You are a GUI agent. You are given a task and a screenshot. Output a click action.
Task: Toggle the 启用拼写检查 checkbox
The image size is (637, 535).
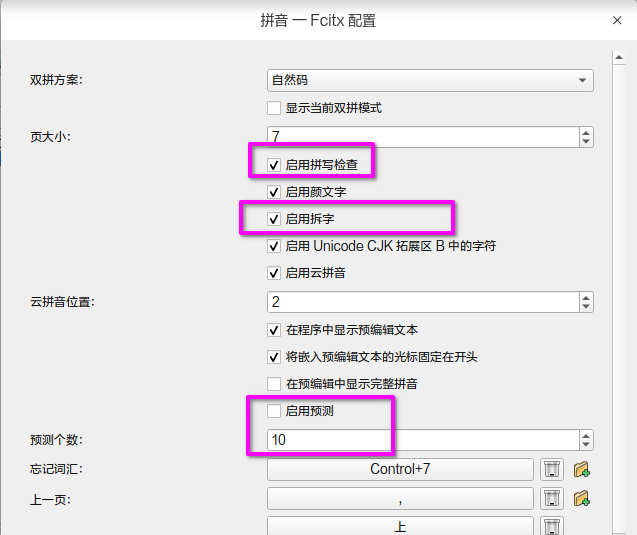274,164
